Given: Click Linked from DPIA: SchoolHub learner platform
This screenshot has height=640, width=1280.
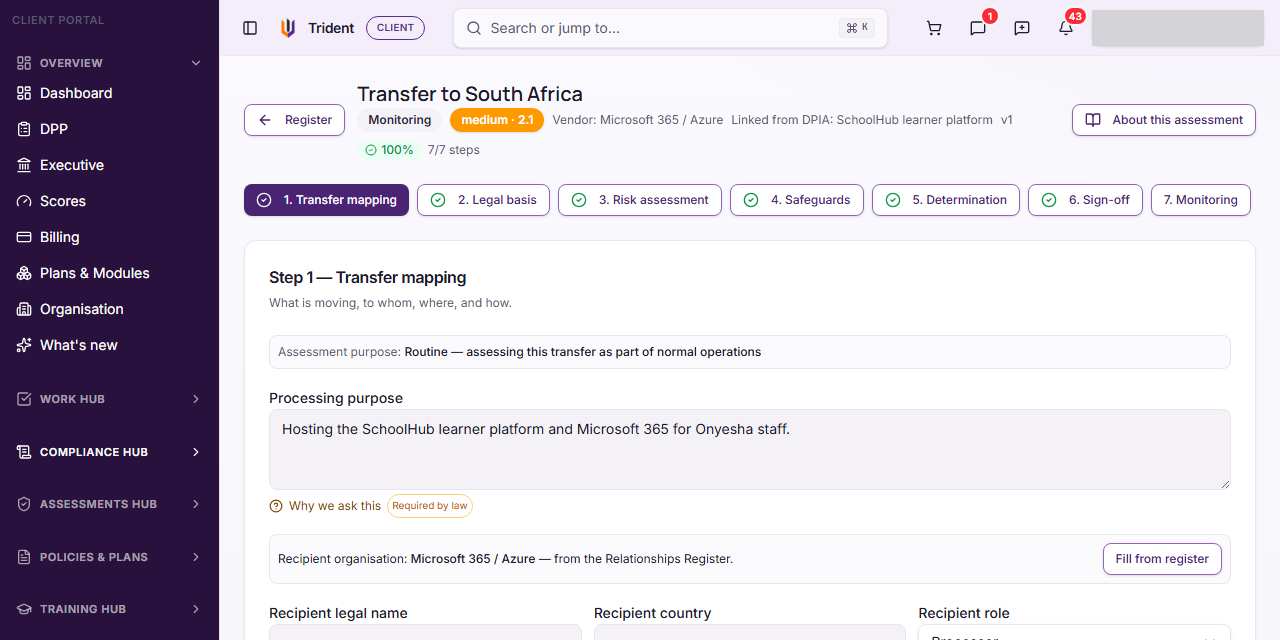Looking at the screenshot, I should tap(862, 120).
